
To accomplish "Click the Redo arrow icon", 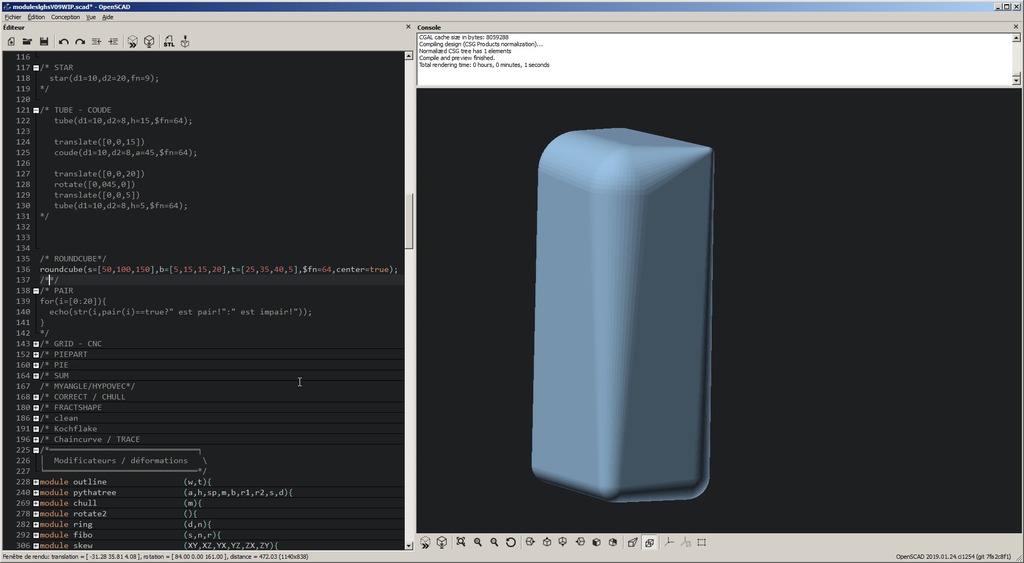I will coord(79,42).
